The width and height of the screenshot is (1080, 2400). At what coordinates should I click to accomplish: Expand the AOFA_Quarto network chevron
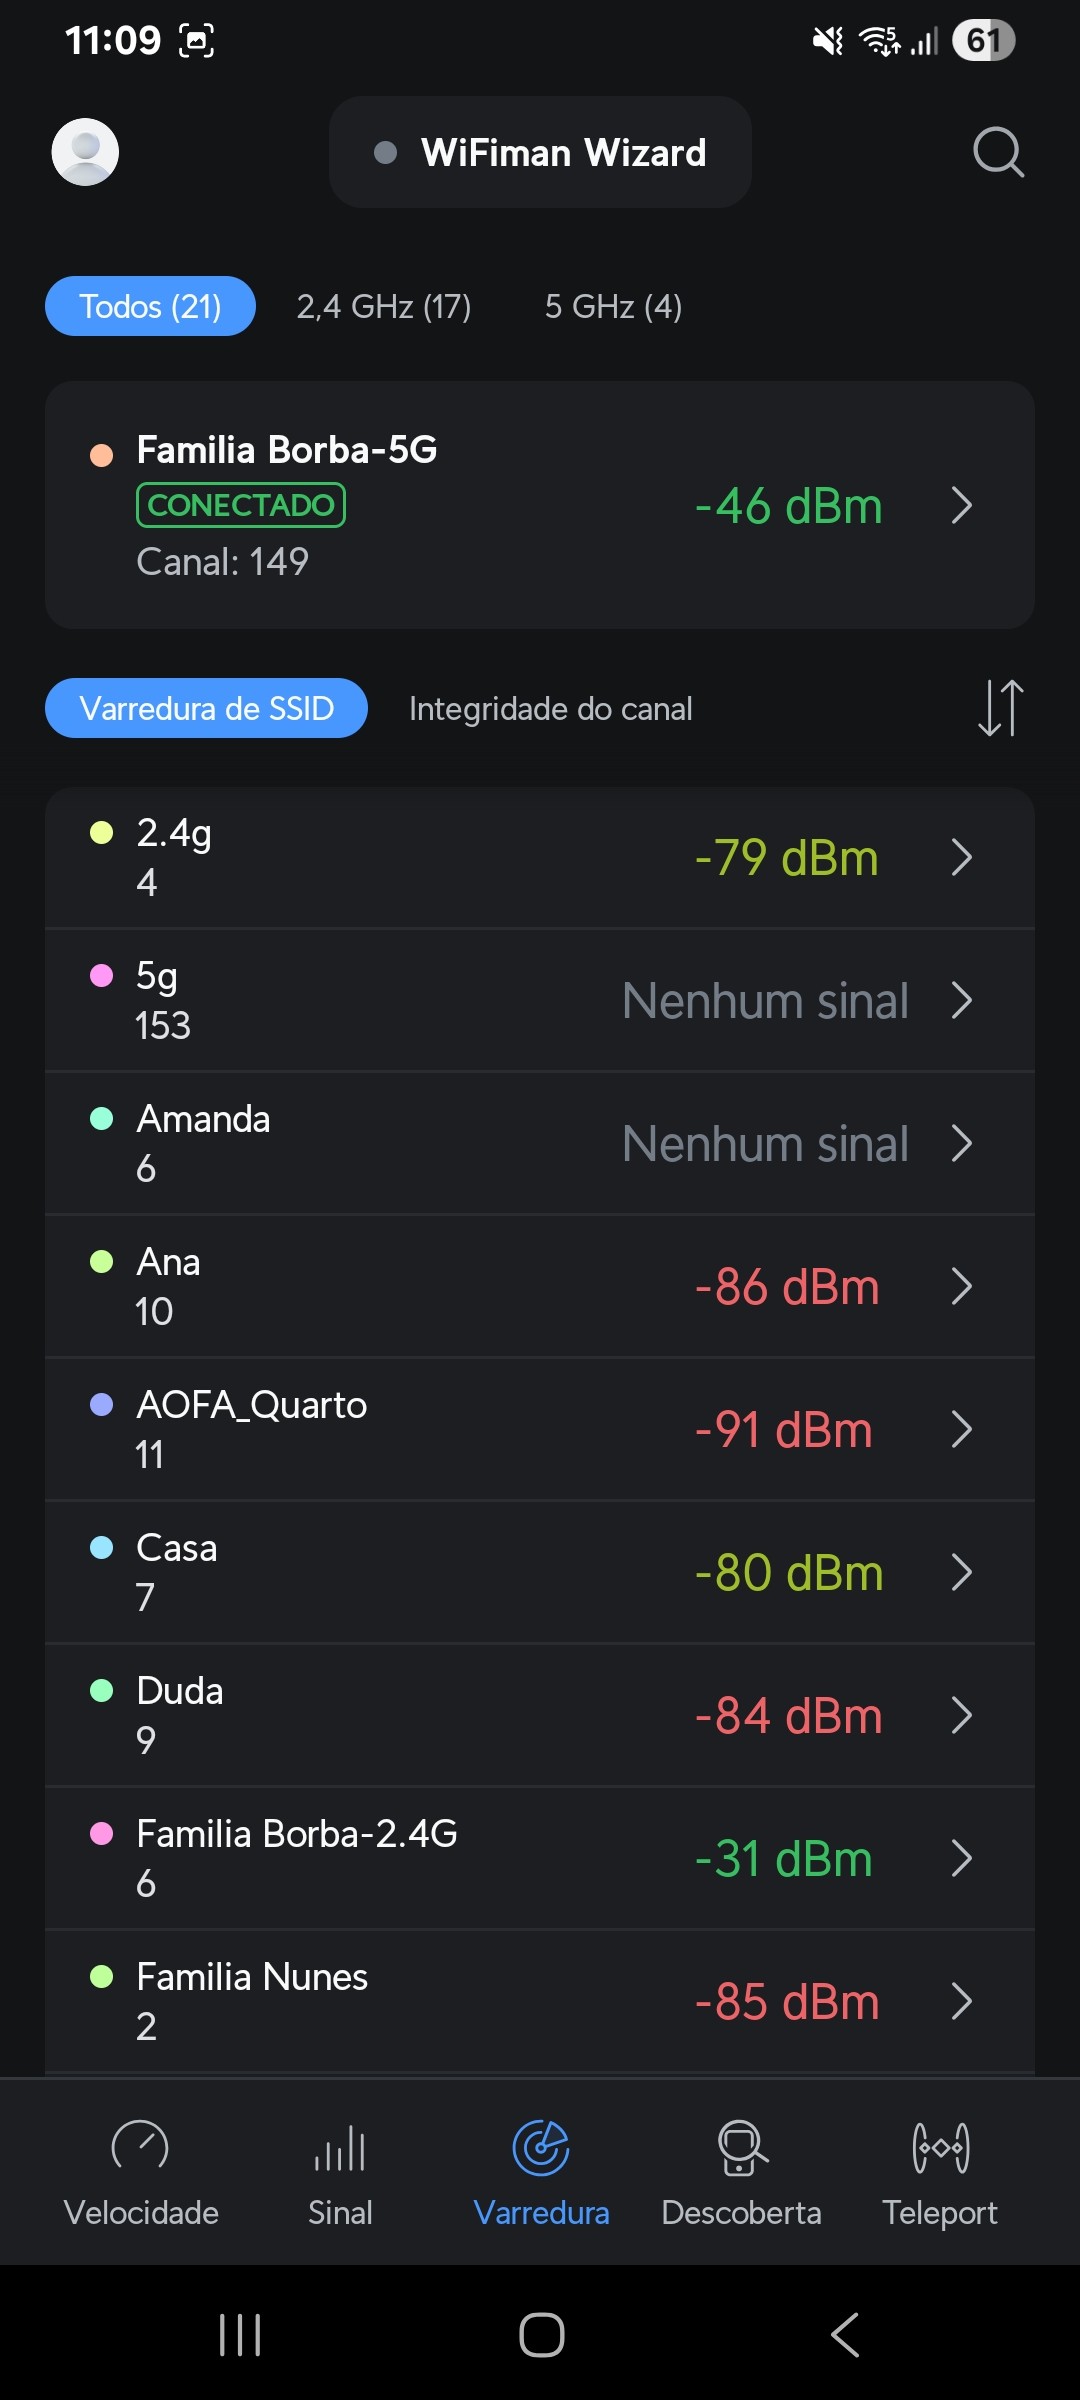click(x=961, y=1429)
